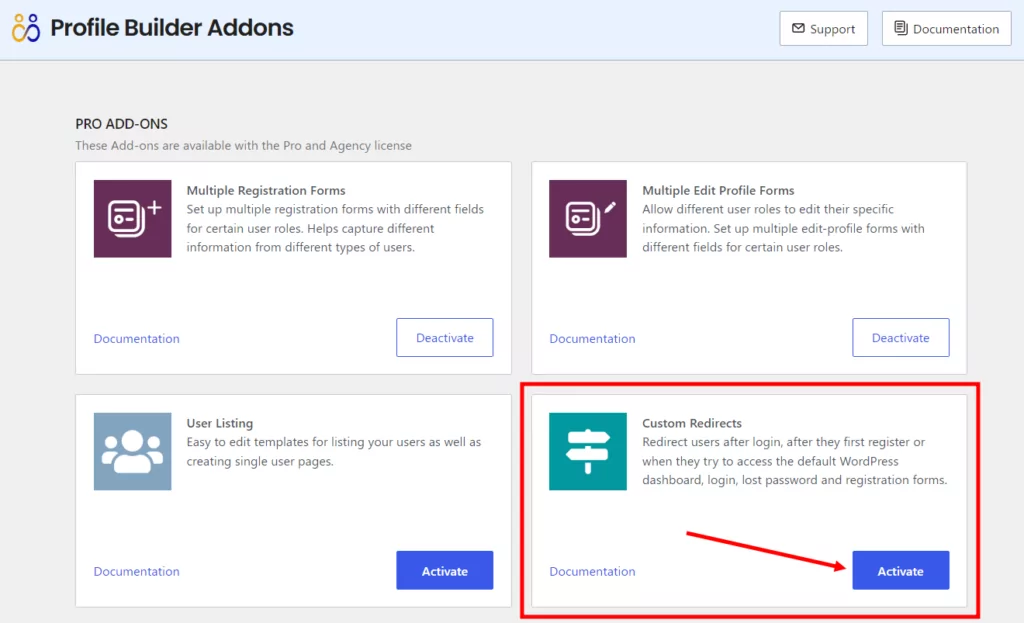Click the User Listing description text
This screenshot has height=623, width=1024.
(x=334, y=451)
